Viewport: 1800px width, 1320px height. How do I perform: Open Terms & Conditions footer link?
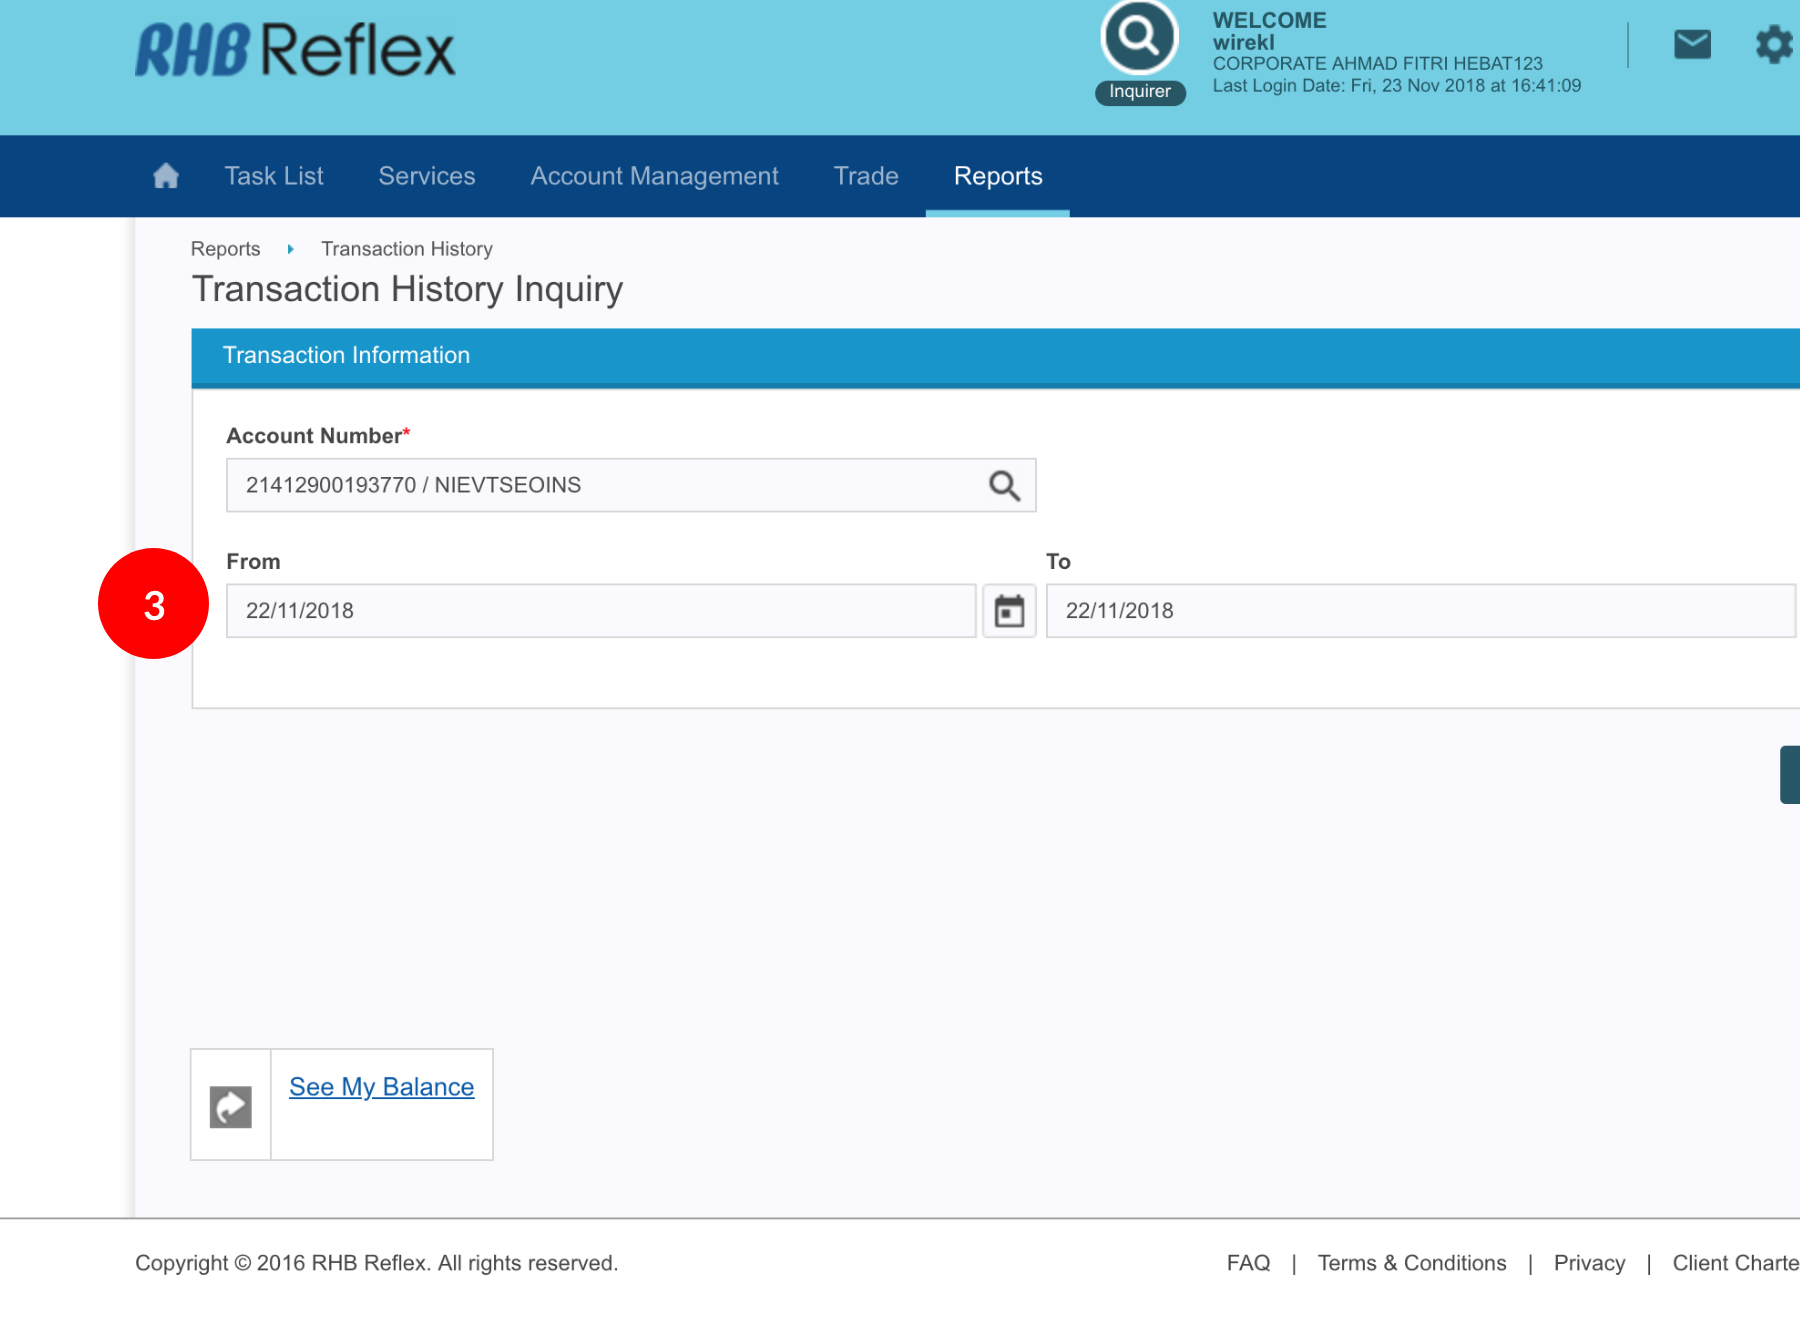pos(1411,1263)
